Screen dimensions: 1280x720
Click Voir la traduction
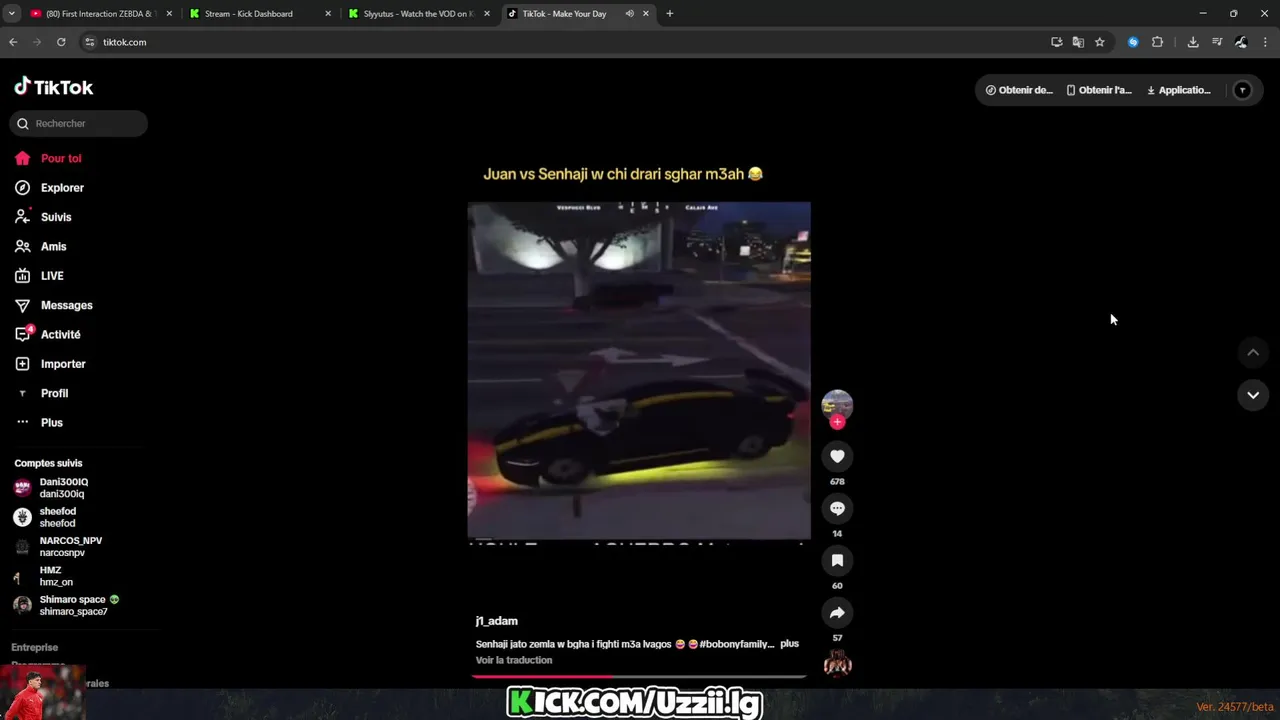pos(514,660)
